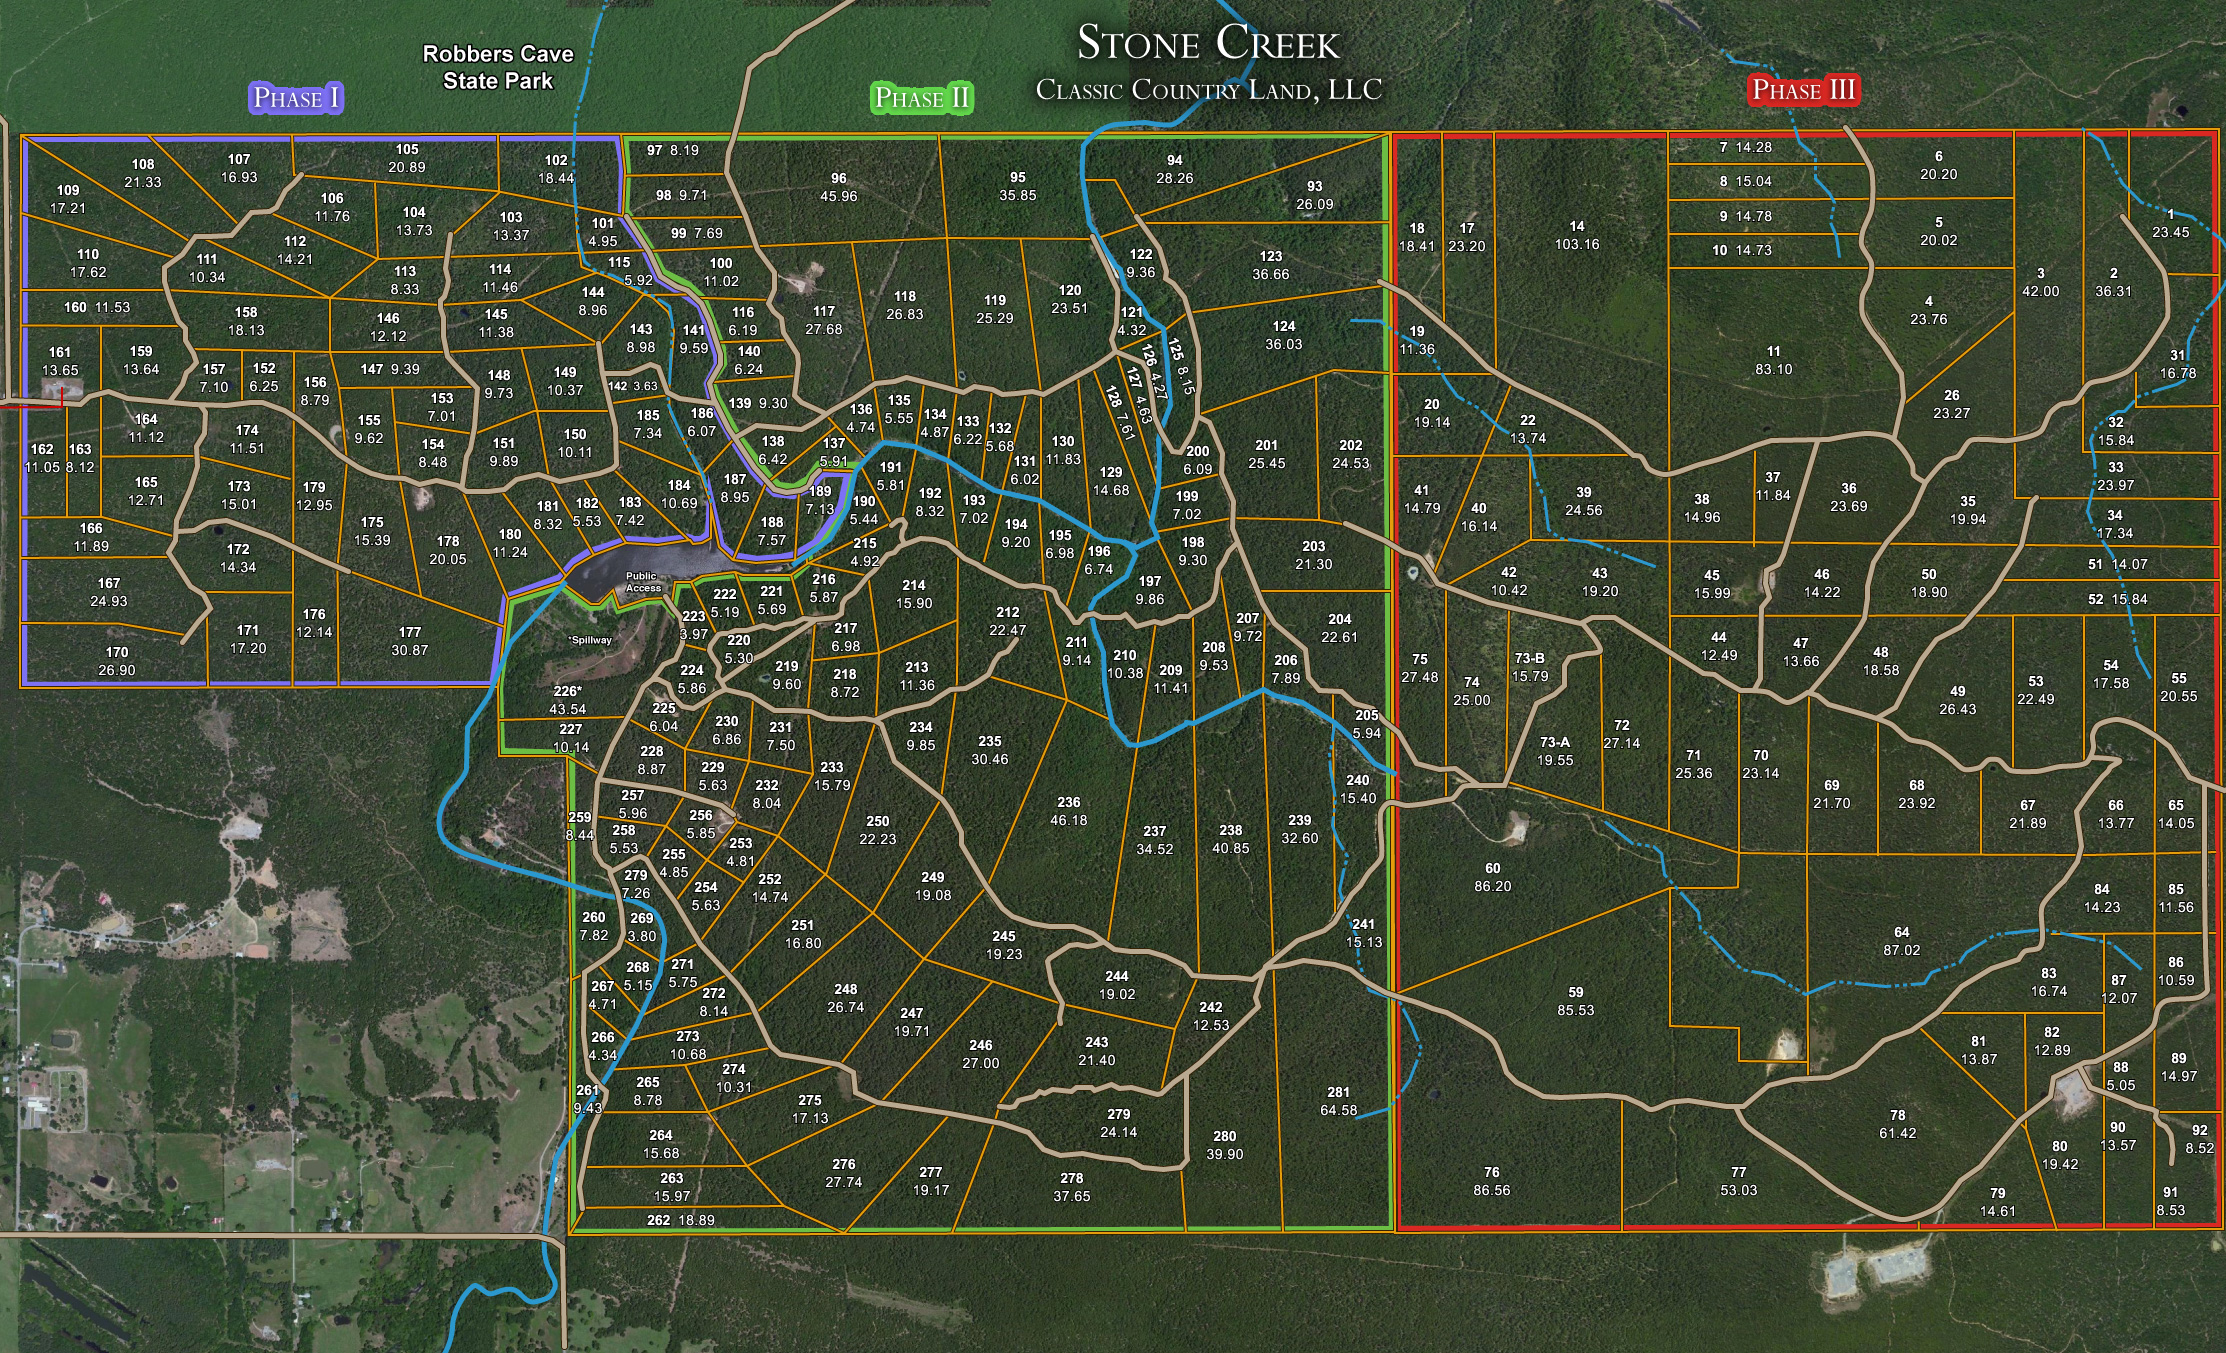Image resolution: width=2226 pixels, height=1353 pixels.
Task: Click the Stone Creek title
Action: point(1208,44)
